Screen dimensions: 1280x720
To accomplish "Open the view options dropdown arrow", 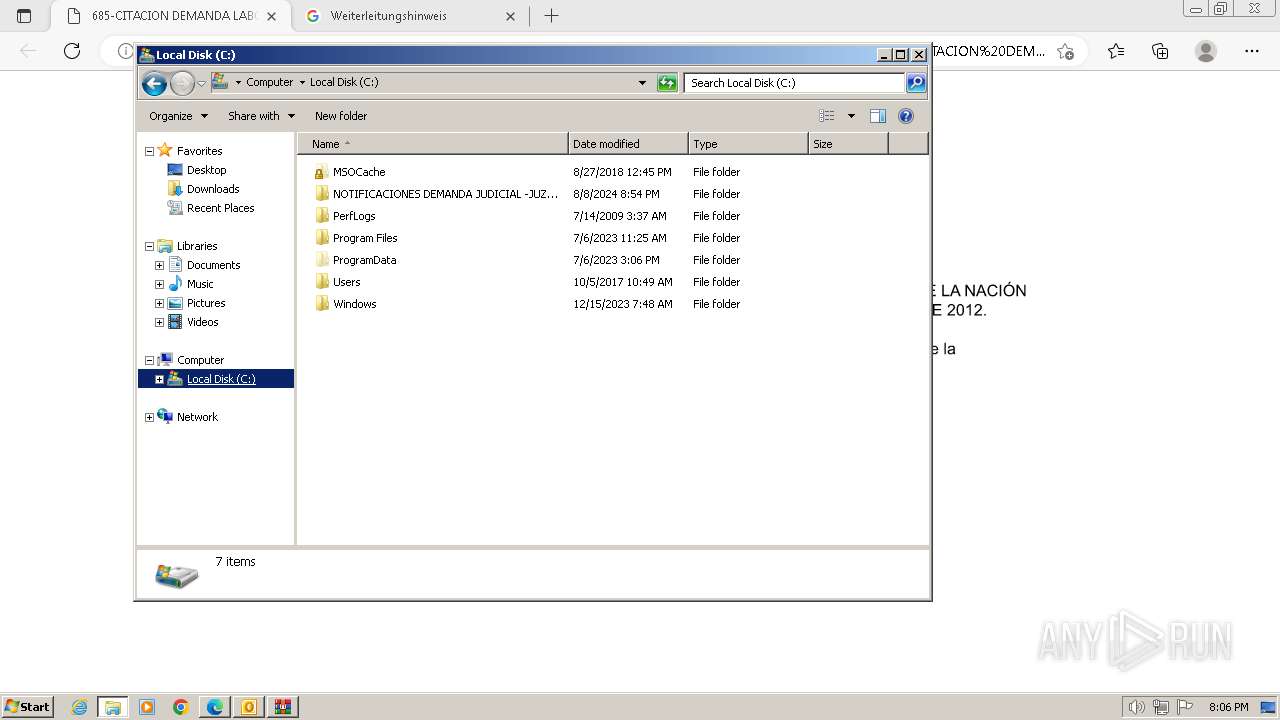I will [851, 116].
